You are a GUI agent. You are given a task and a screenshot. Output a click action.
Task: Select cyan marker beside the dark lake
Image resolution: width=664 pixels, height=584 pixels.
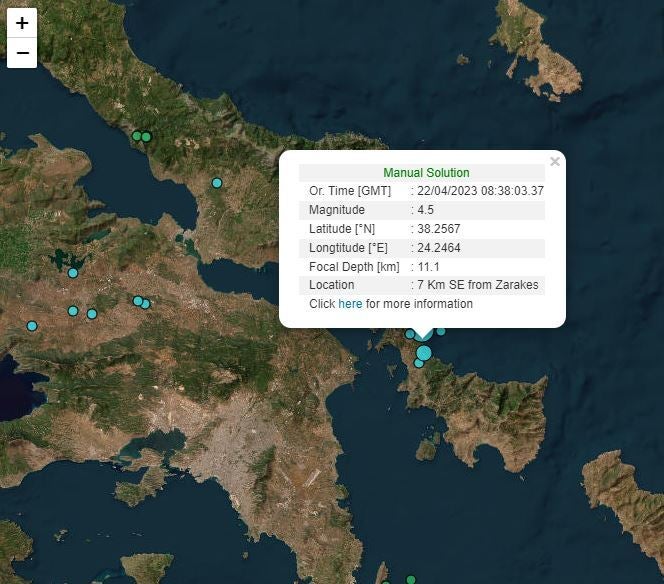click(x=73, y=273)
